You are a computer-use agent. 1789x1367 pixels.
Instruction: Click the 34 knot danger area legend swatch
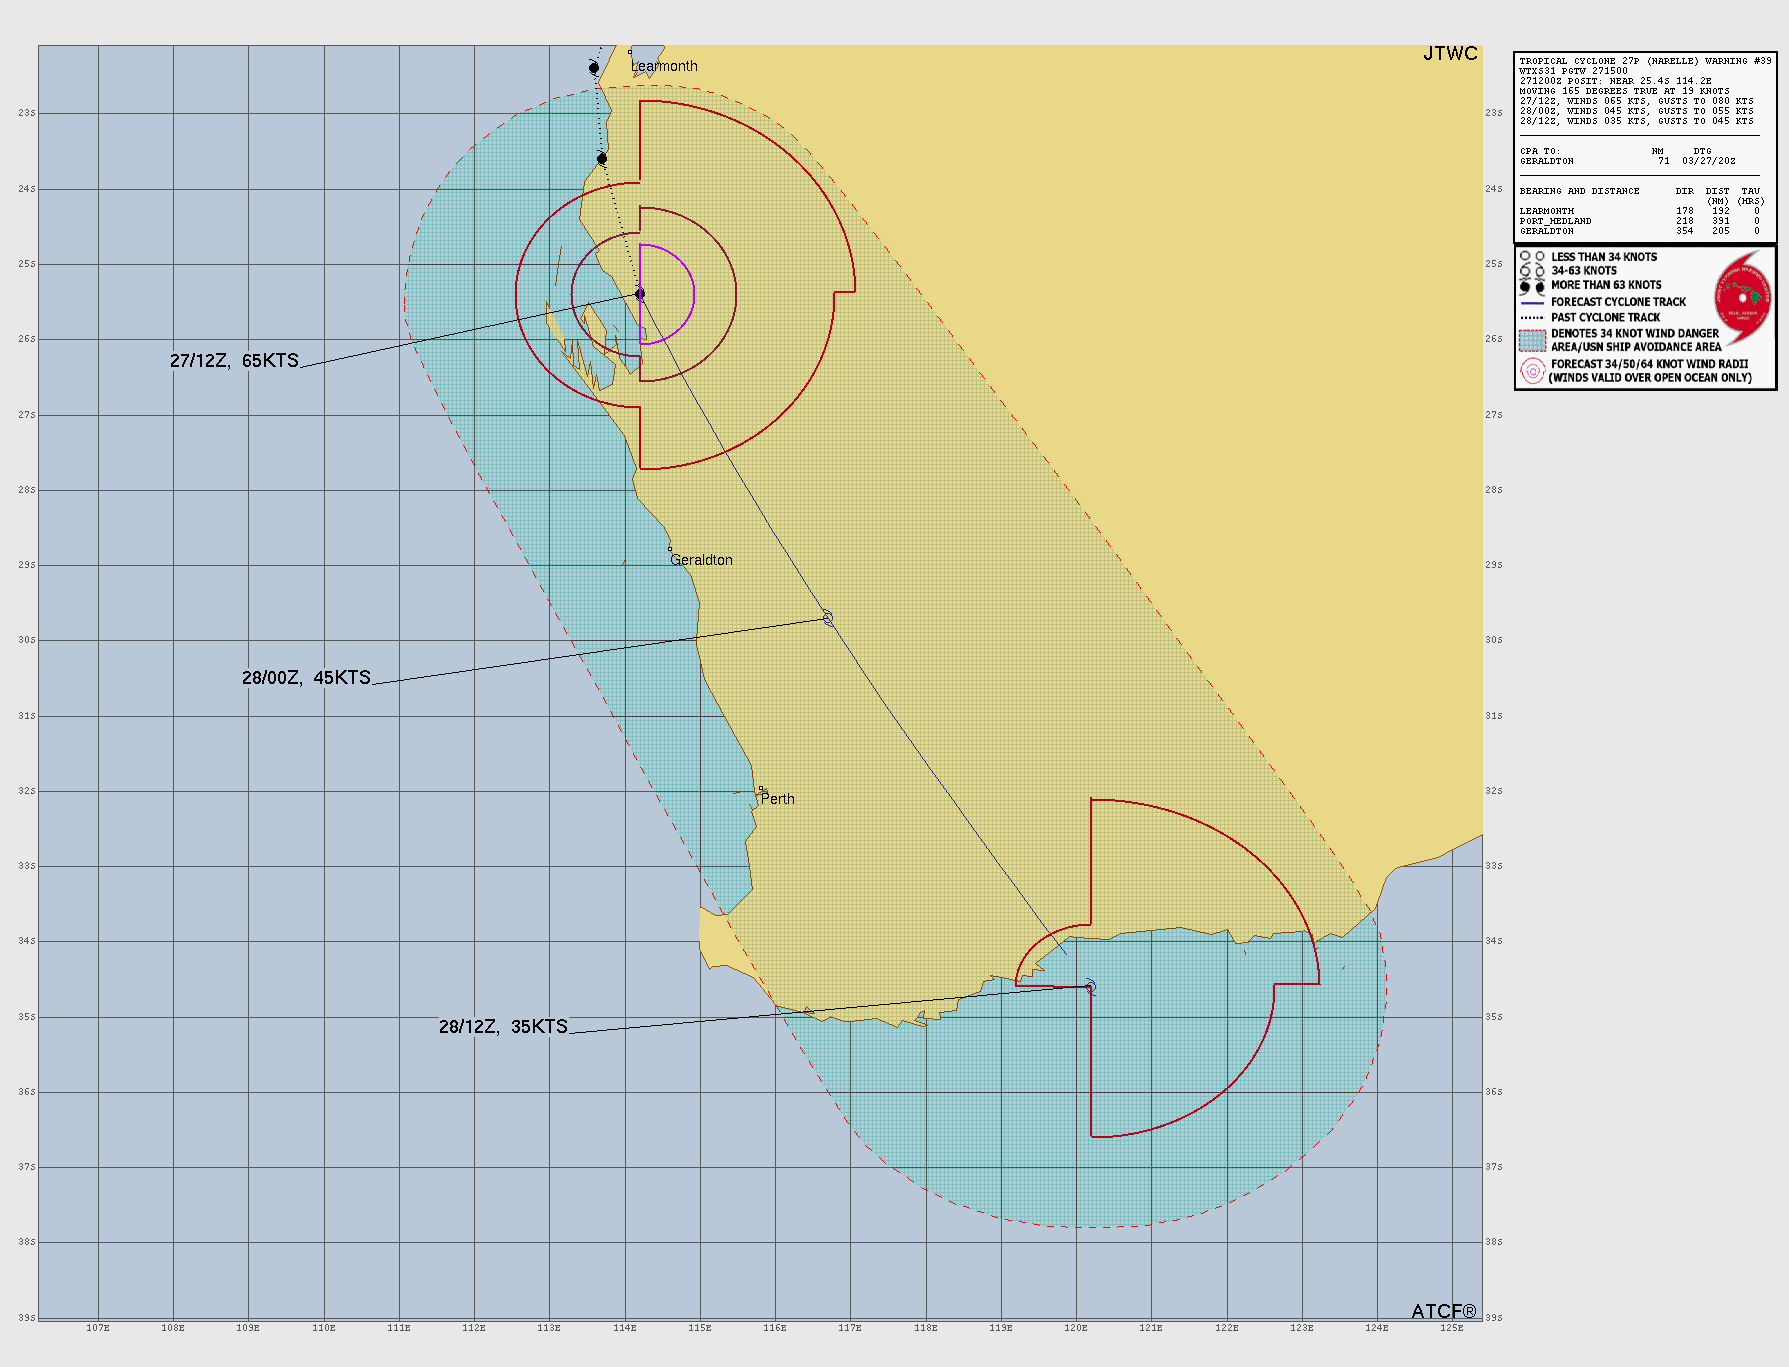pyautogui.click(x=1532, y=340)
